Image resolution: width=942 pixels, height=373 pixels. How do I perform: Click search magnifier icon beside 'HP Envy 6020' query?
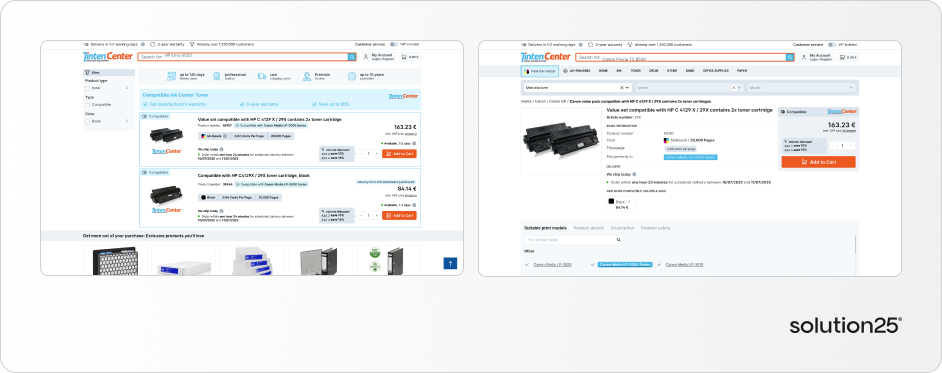coord(352,57)
